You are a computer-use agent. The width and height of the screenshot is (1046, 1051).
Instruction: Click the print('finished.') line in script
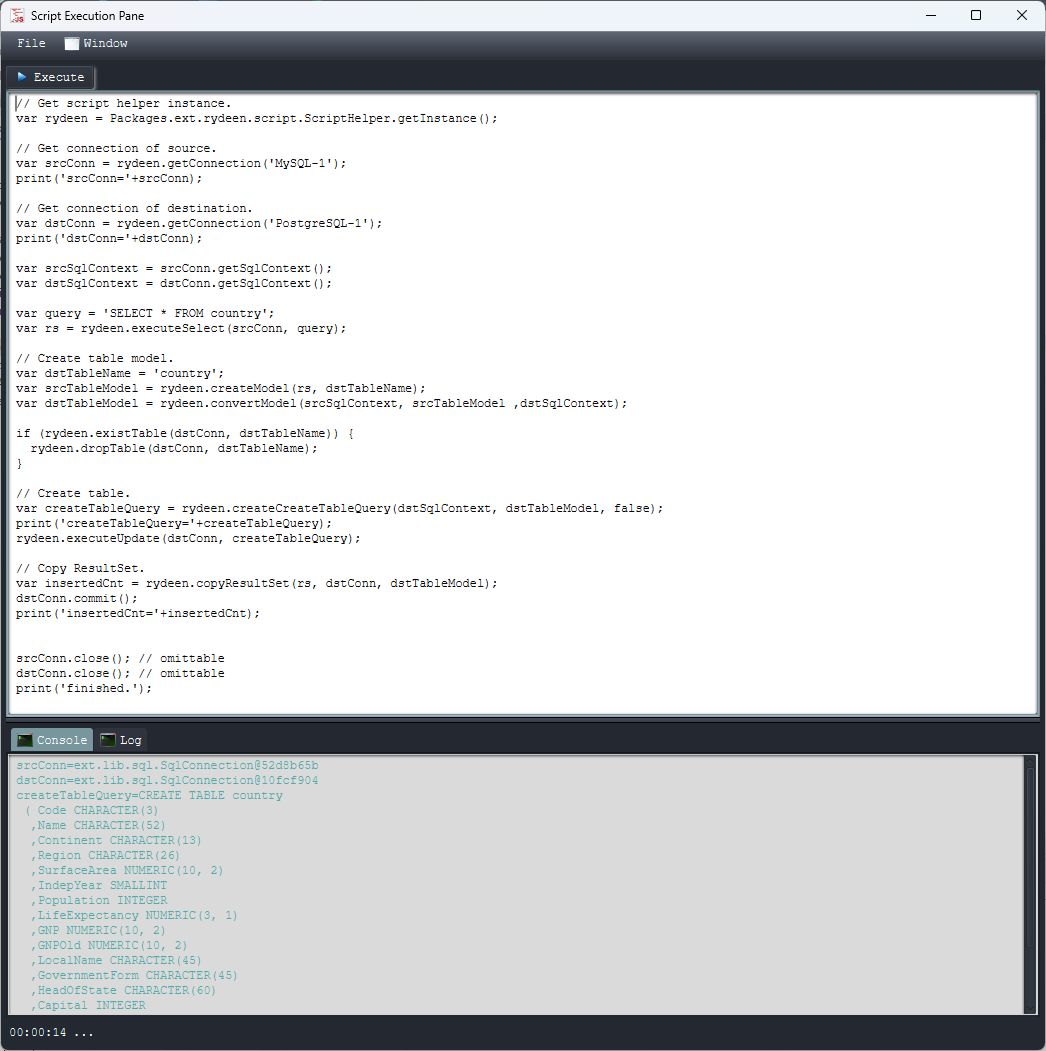pyautogui.click(x=84, y=688)
